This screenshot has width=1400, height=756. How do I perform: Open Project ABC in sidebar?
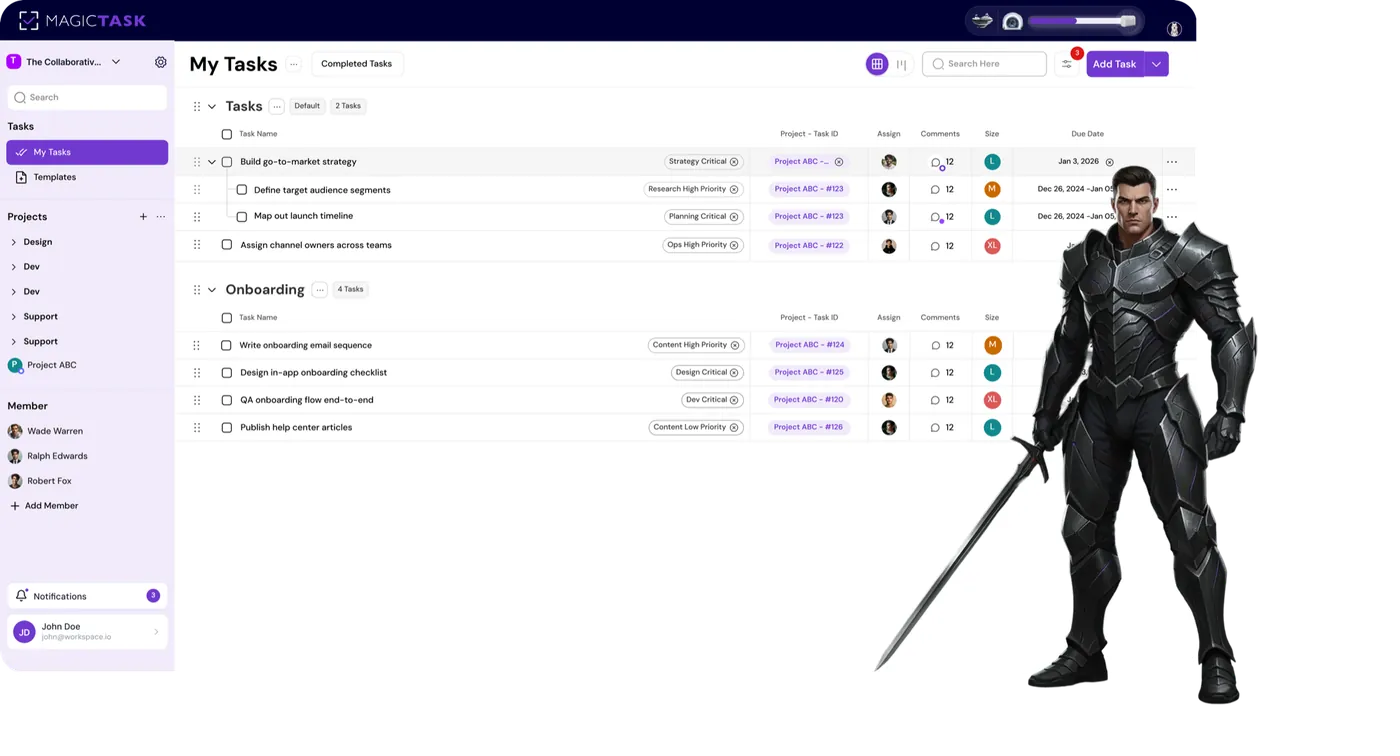52,365
